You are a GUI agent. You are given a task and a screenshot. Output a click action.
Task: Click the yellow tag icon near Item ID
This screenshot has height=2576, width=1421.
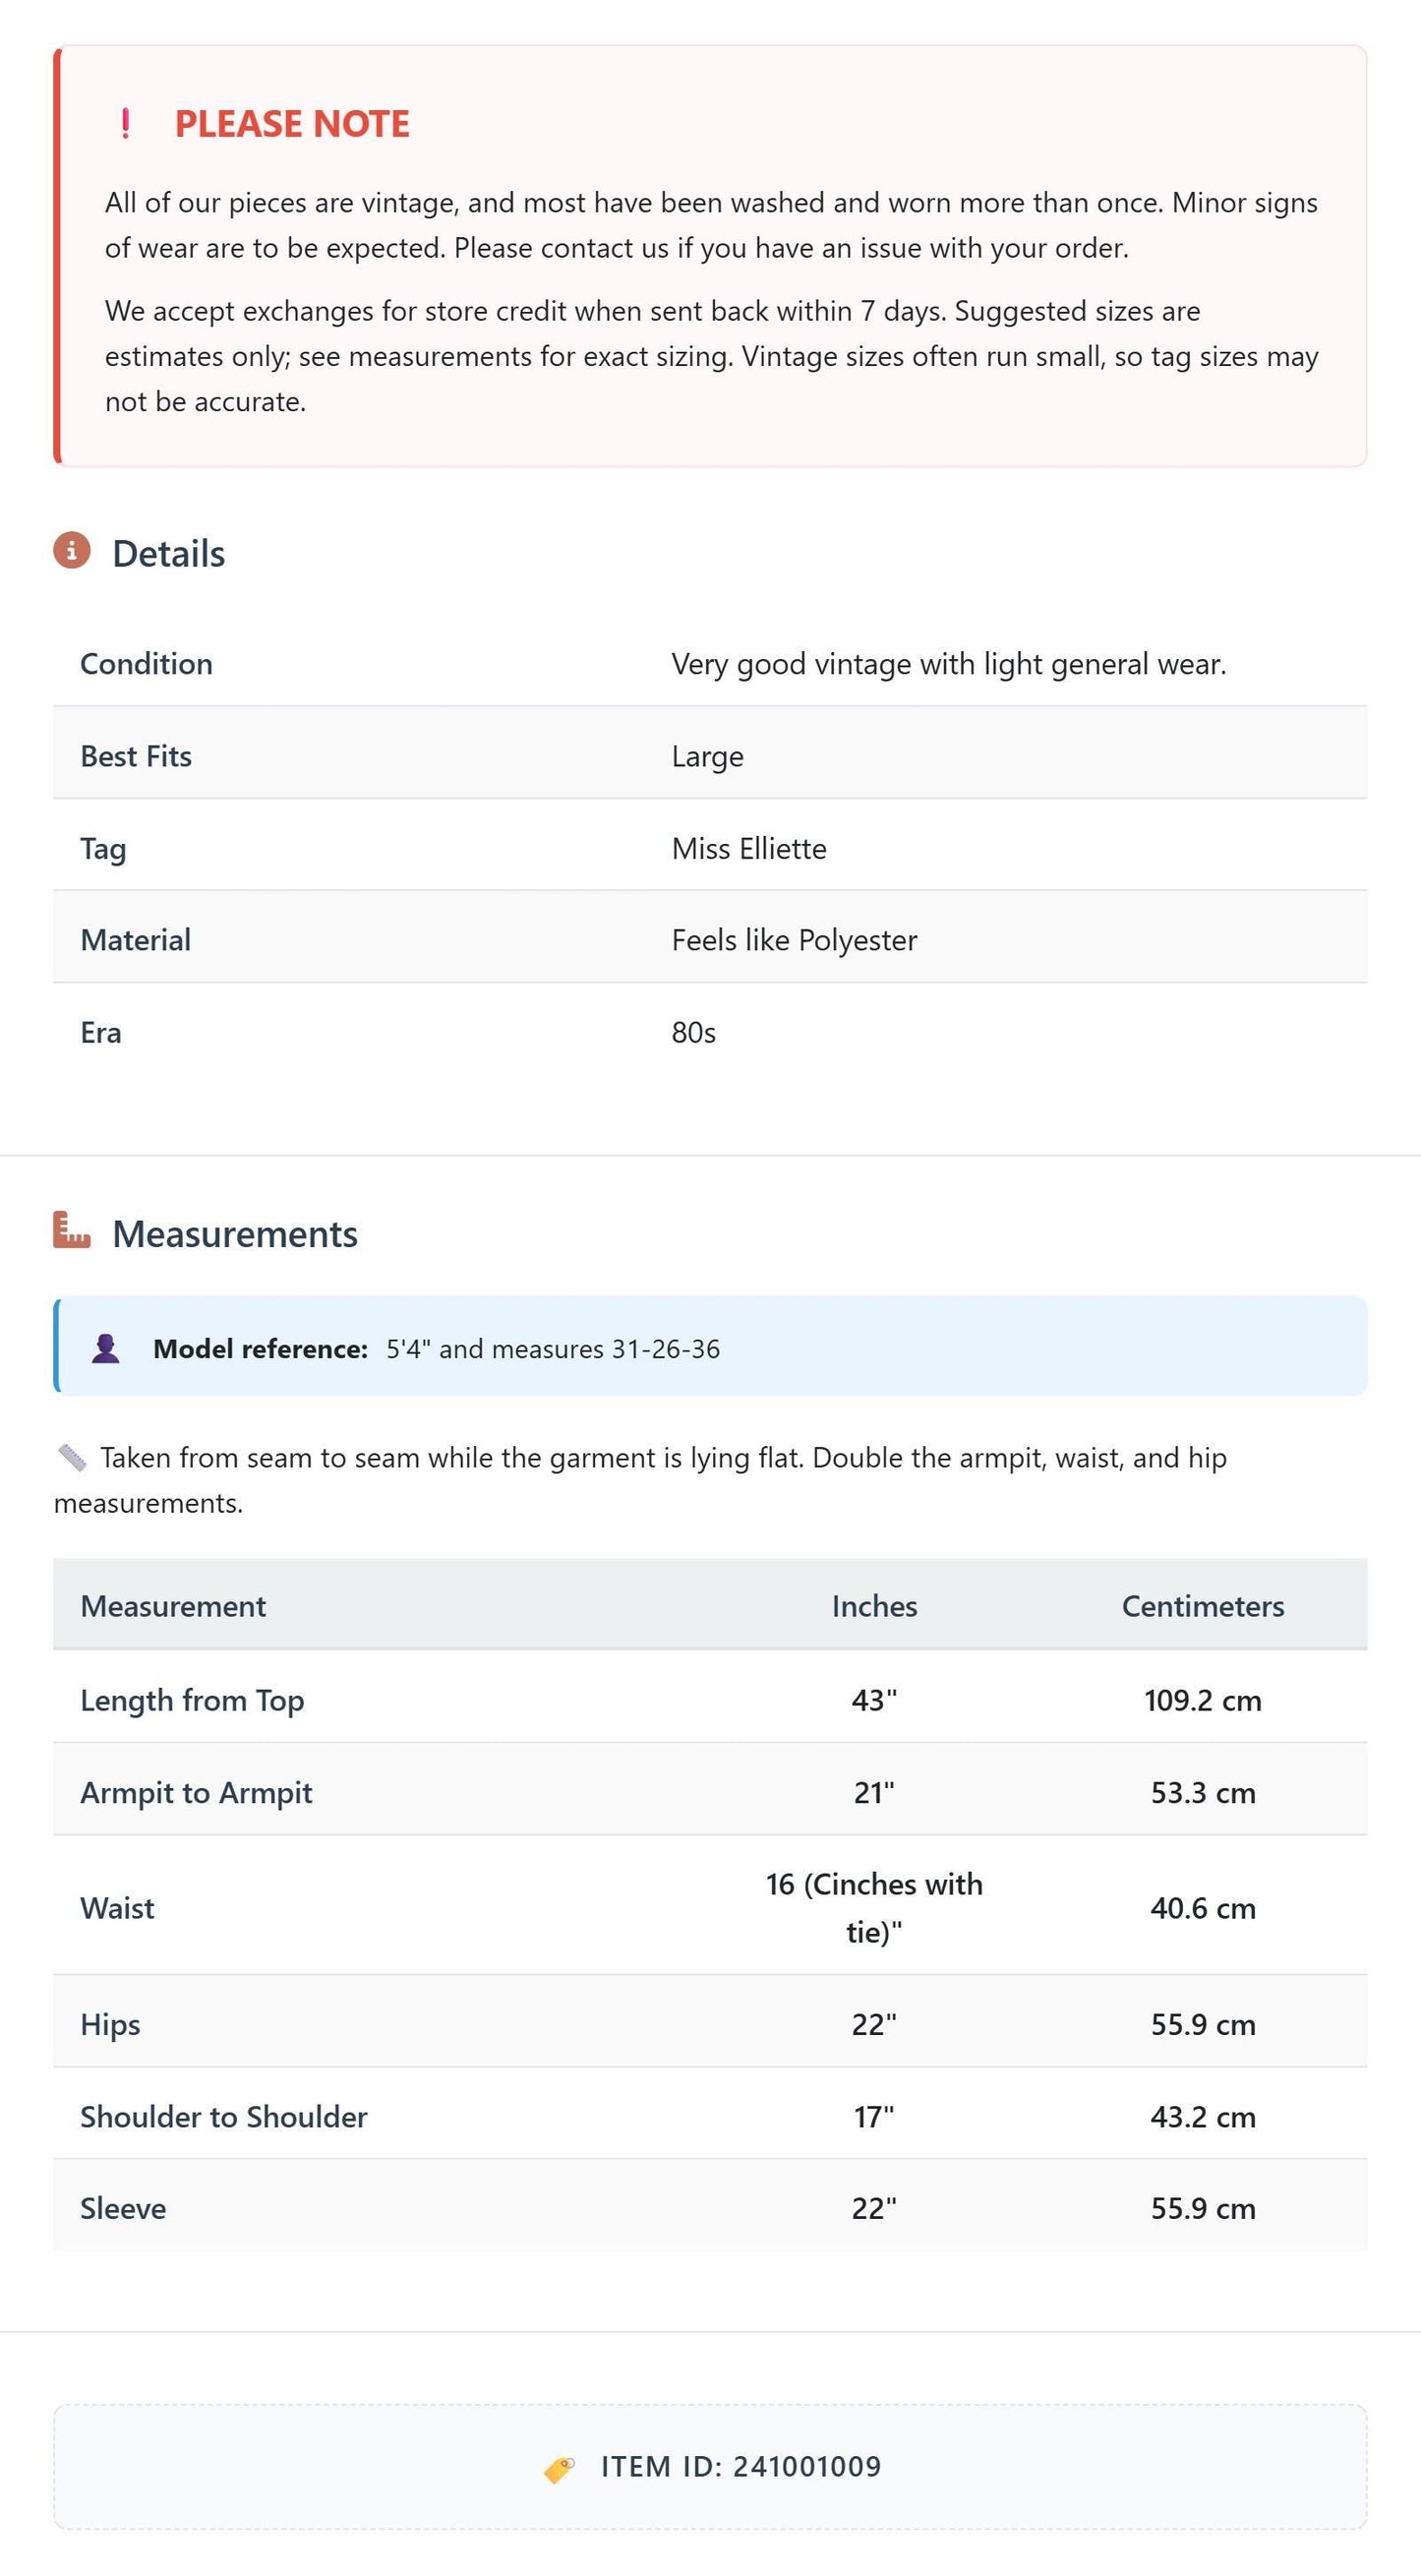click(559, 2469)
